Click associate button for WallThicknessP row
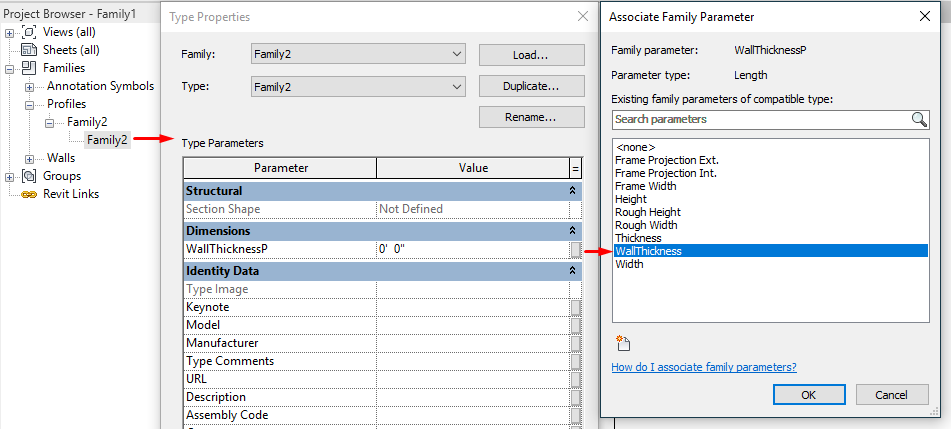Image resolution: width=951 pixels, height=429 pixels. [576, 249]
